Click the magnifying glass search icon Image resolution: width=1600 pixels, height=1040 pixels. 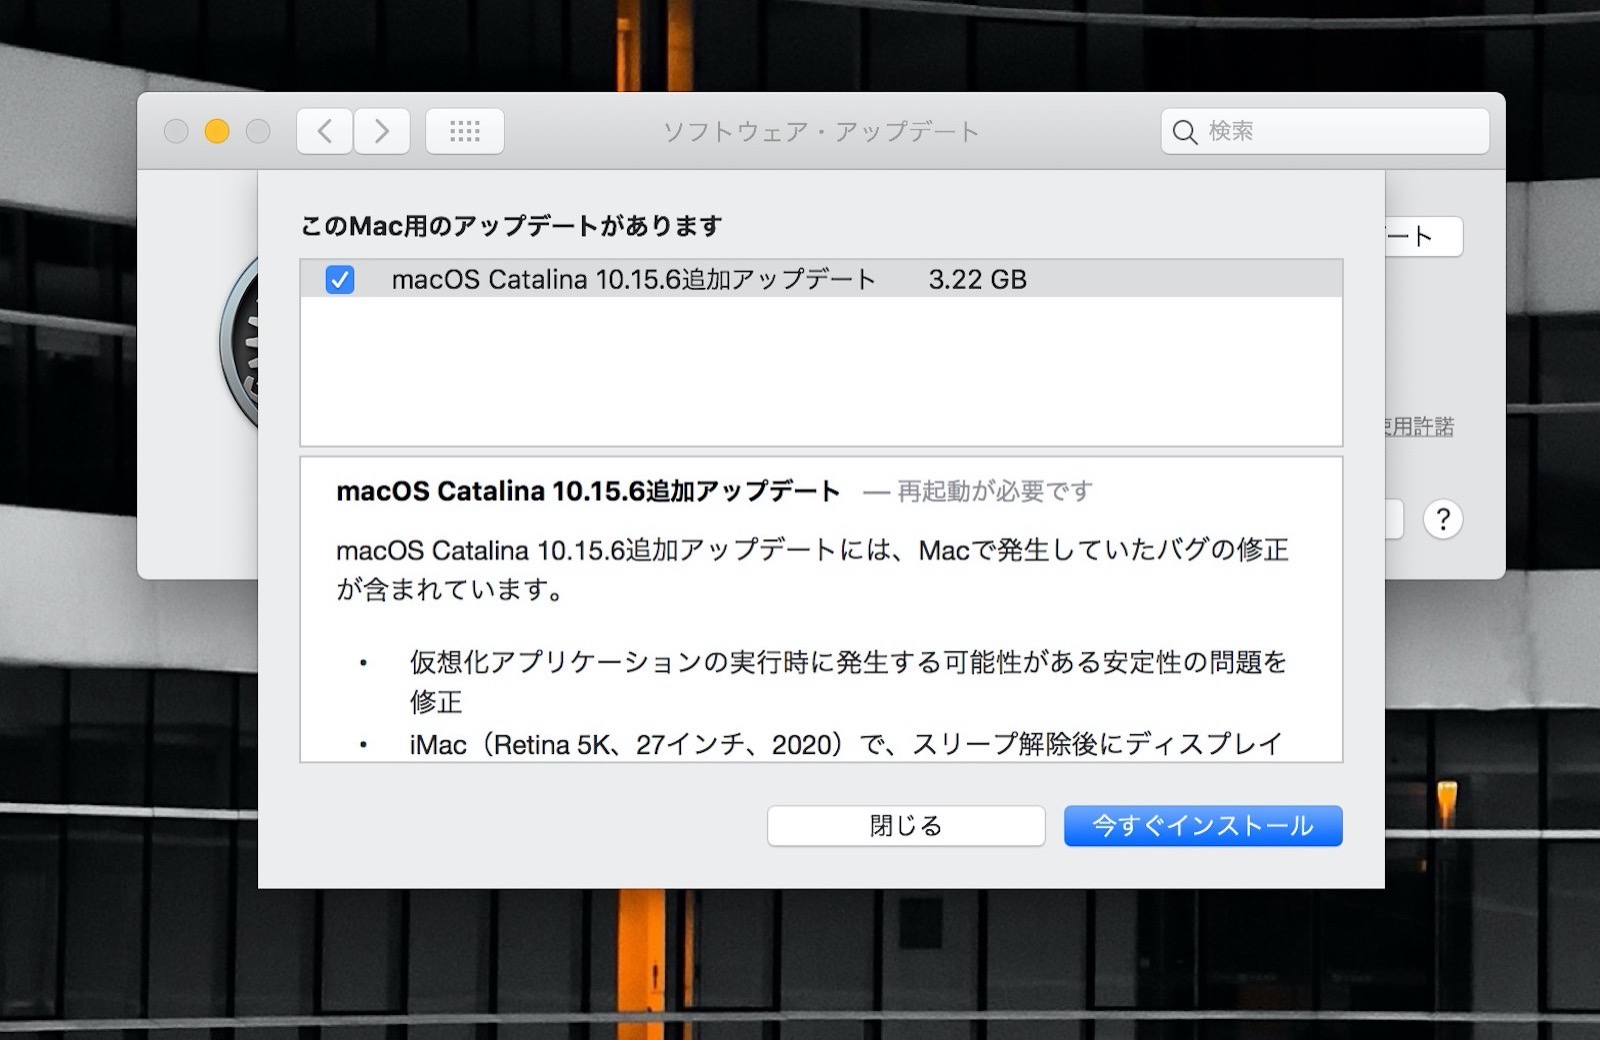coord(1185,132)
